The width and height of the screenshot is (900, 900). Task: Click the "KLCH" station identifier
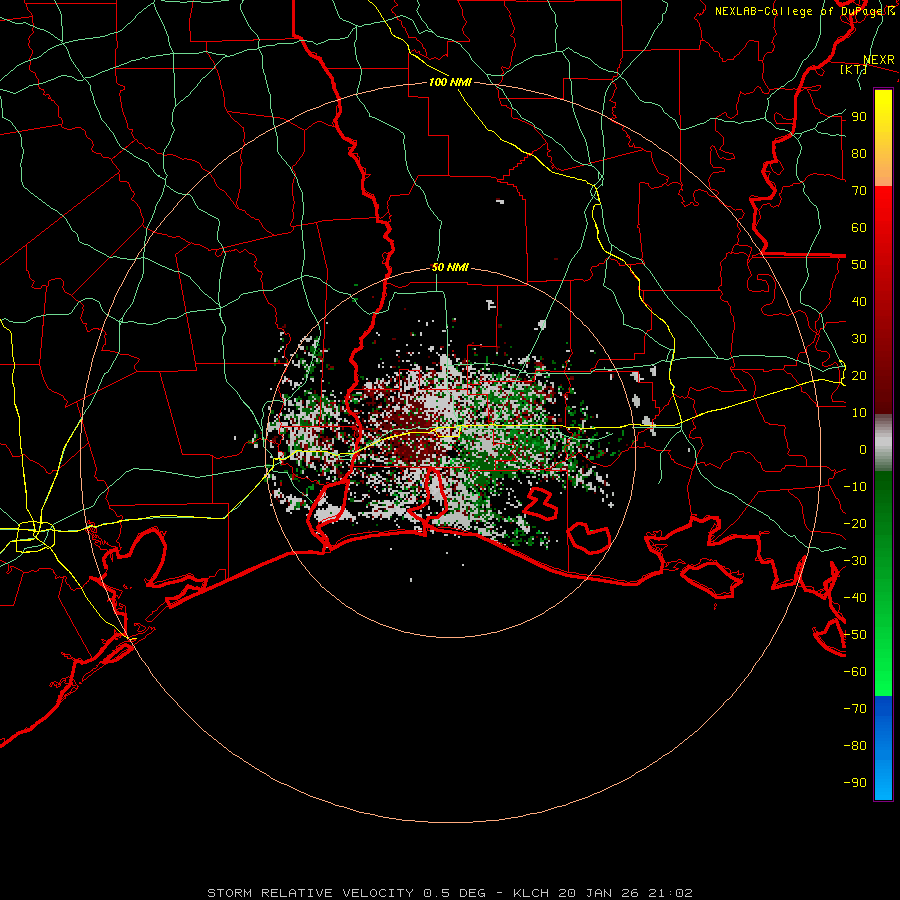point(532,893)
